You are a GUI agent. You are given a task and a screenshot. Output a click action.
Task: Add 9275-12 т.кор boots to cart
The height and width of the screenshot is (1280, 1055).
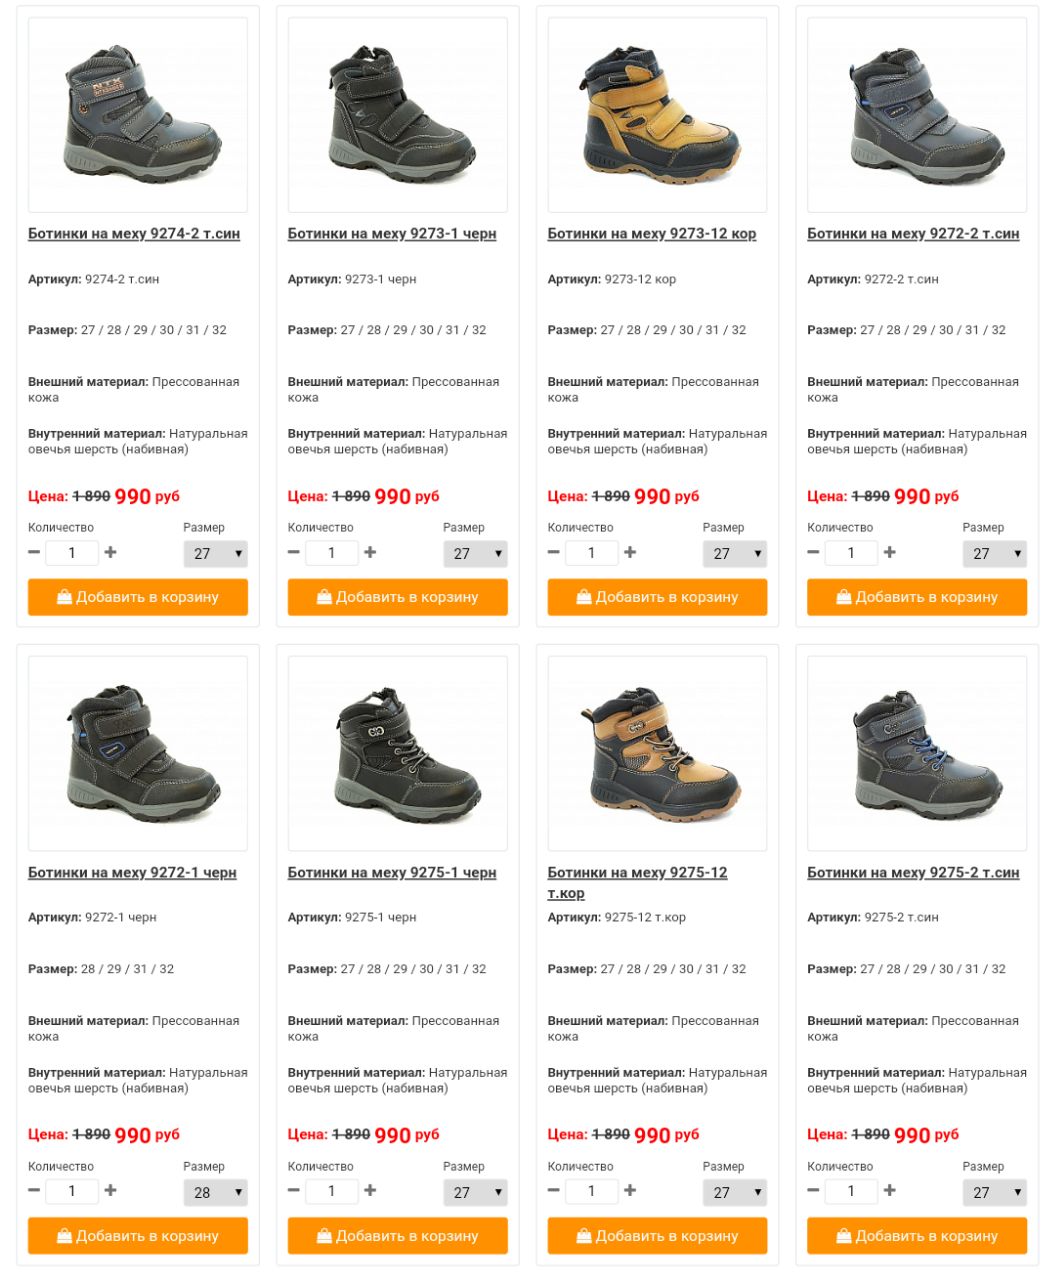click(x=657, y=1236)
